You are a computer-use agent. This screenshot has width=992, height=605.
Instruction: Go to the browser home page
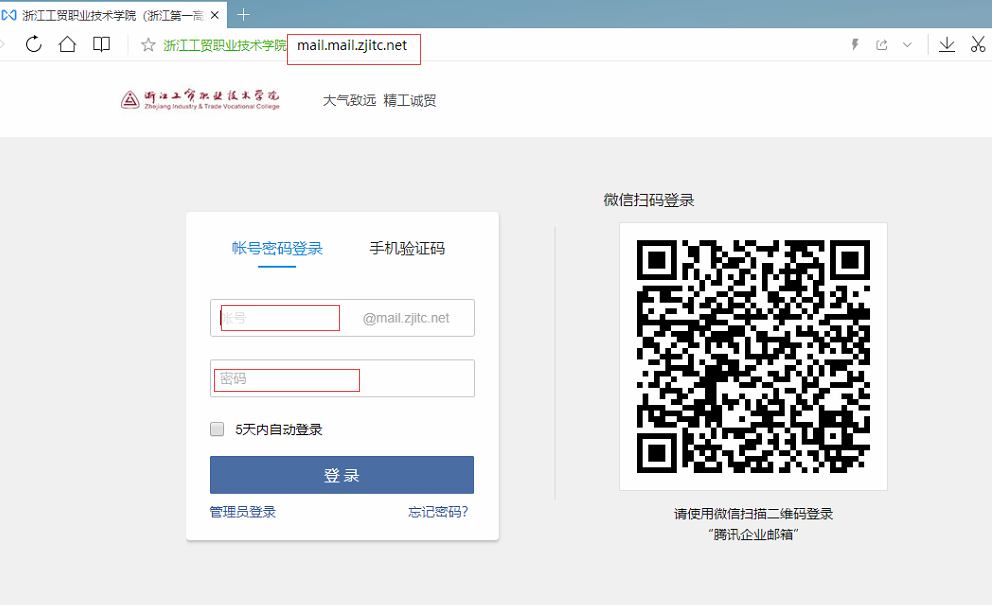pyautogui.click(x=67, y=44)
